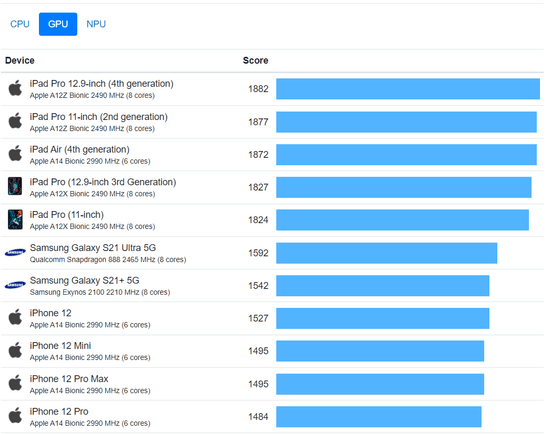
Task: Click the score bar for Samsung Galaxy S21 Ultra 5G
Action: coord(386,253)
